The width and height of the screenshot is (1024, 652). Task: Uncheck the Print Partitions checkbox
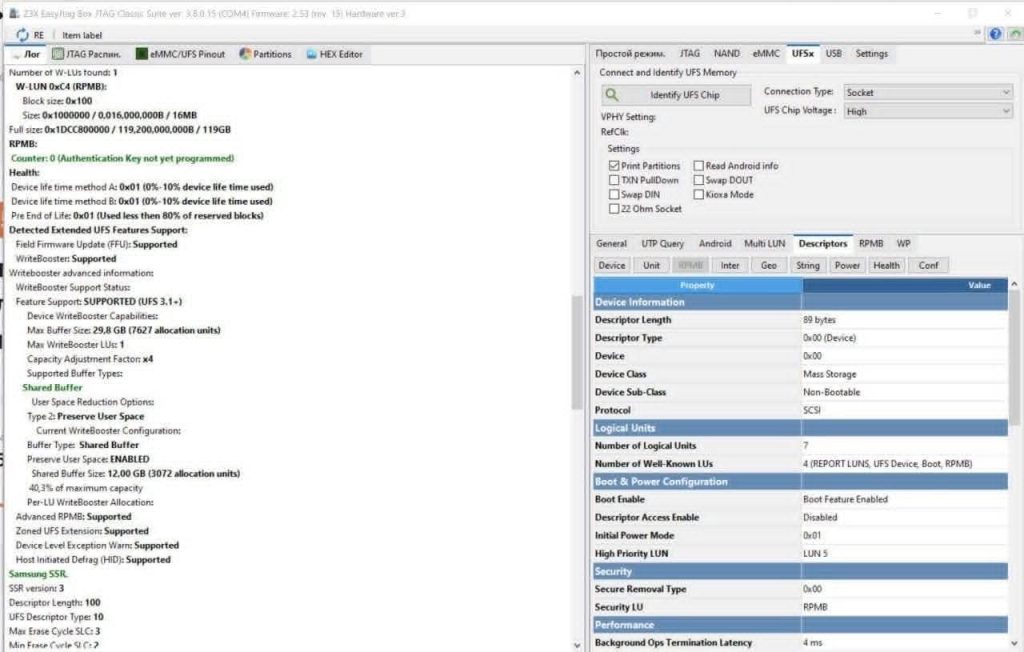coord(614,166)
